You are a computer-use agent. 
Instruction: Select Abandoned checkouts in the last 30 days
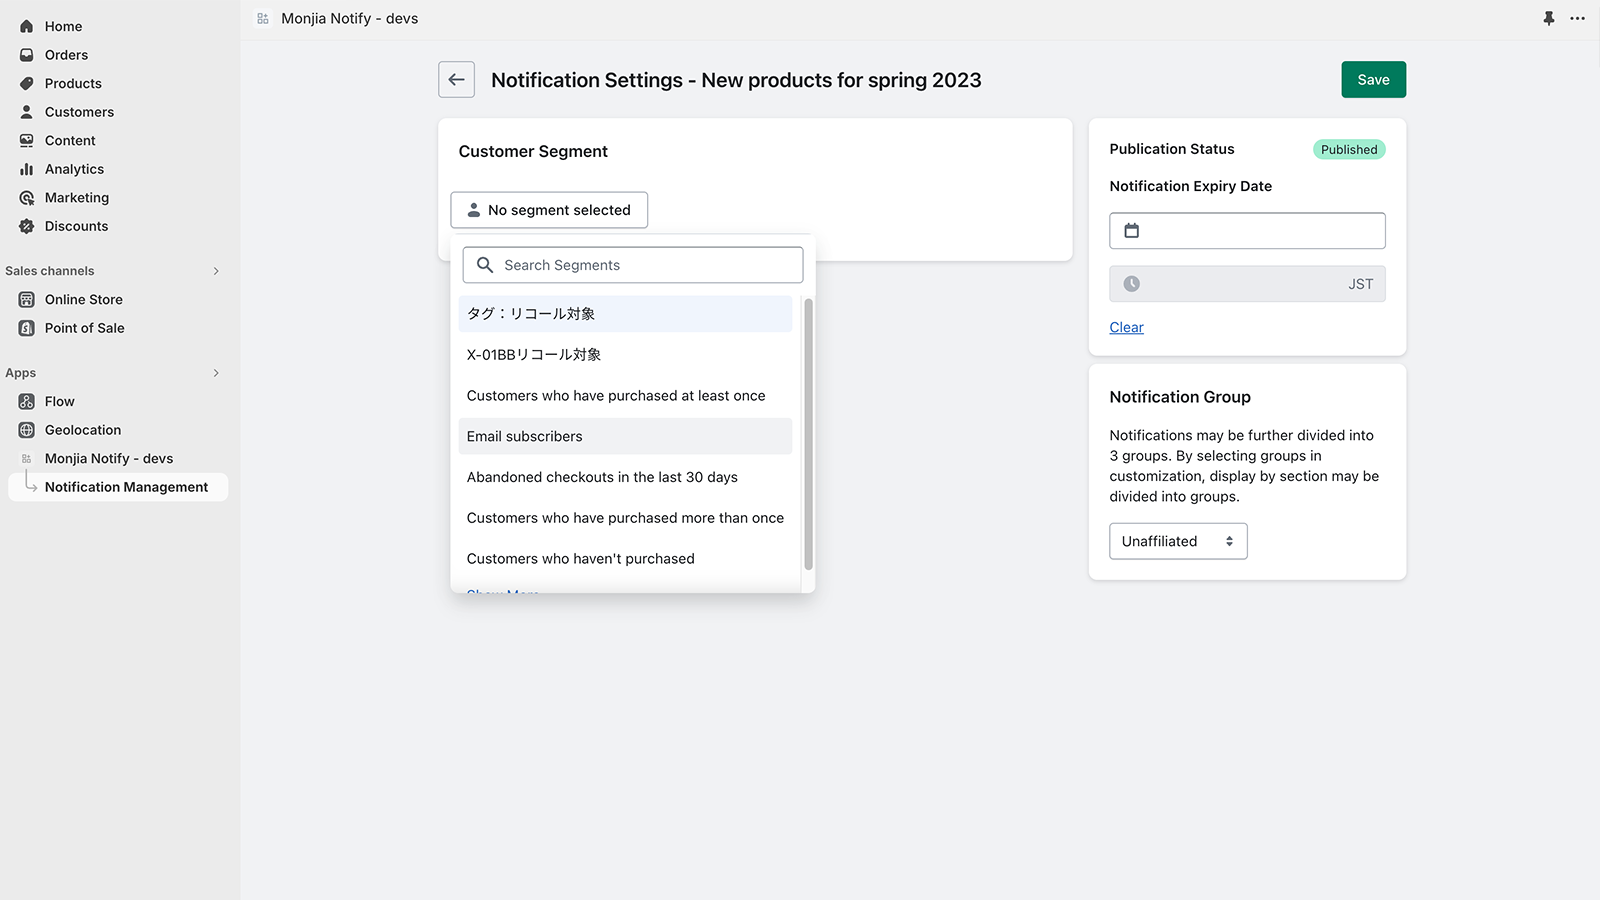(601, 477)
